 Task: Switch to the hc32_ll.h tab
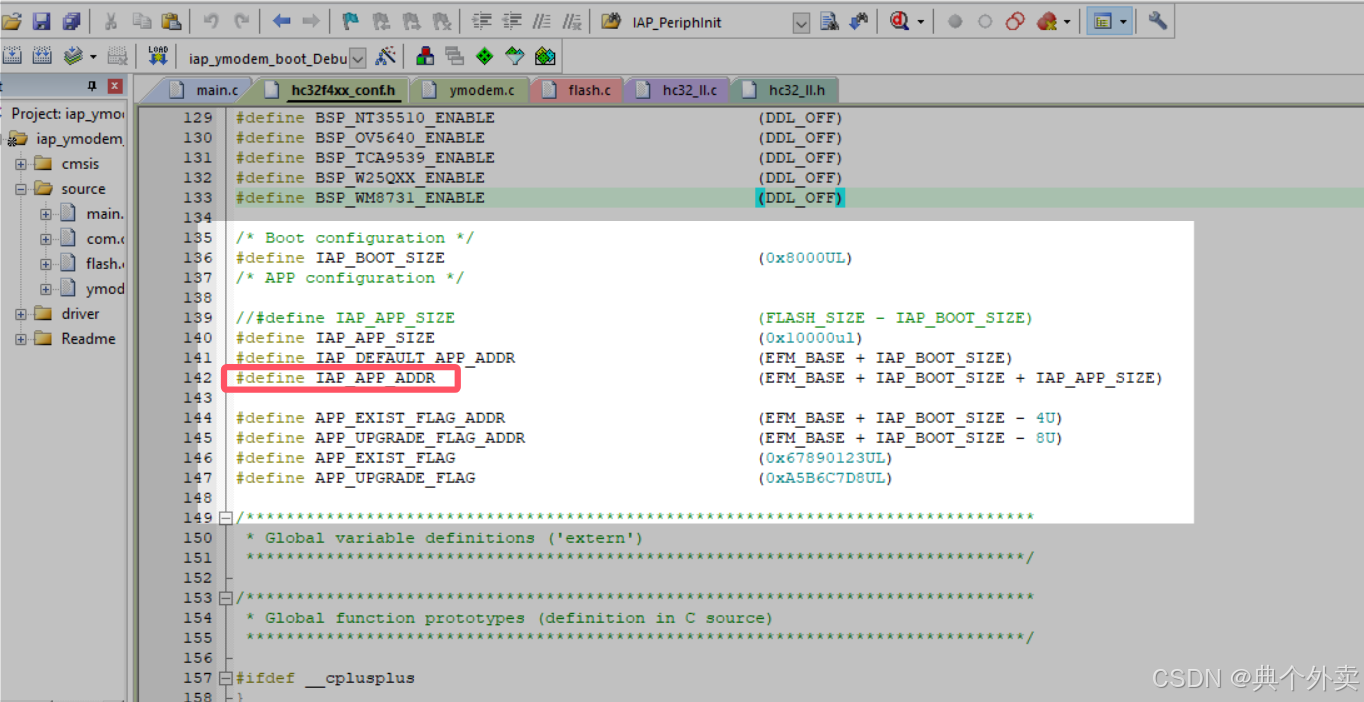[x=785, y=89]
